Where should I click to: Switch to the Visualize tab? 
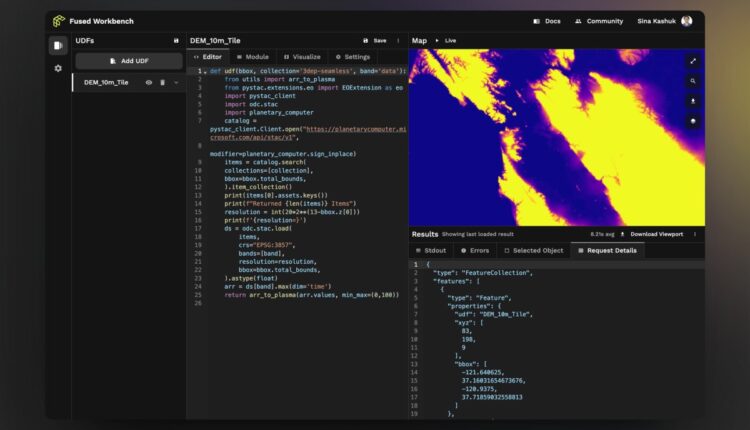(300, 57)
